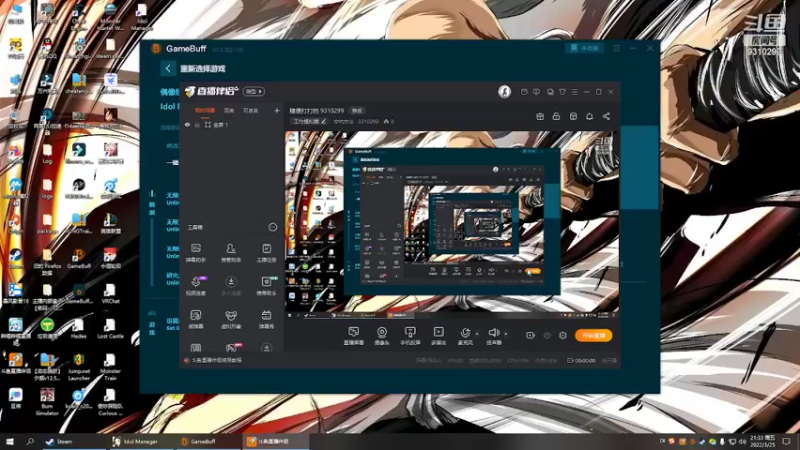Open the T-shirt skin icon in title bar
The image size is (800, 450).
tap(562, 92)
